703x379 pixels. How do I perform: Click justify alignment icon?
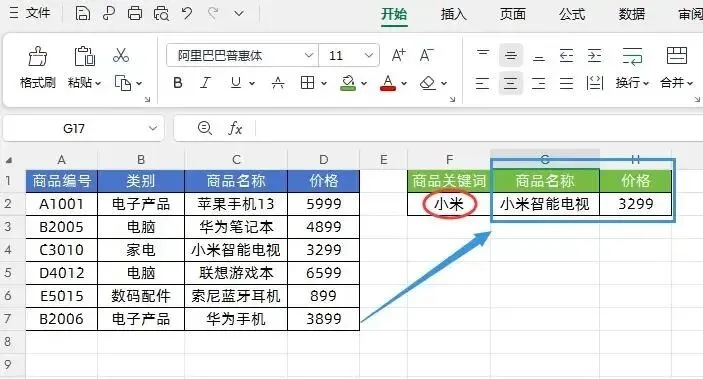(566, 83)
